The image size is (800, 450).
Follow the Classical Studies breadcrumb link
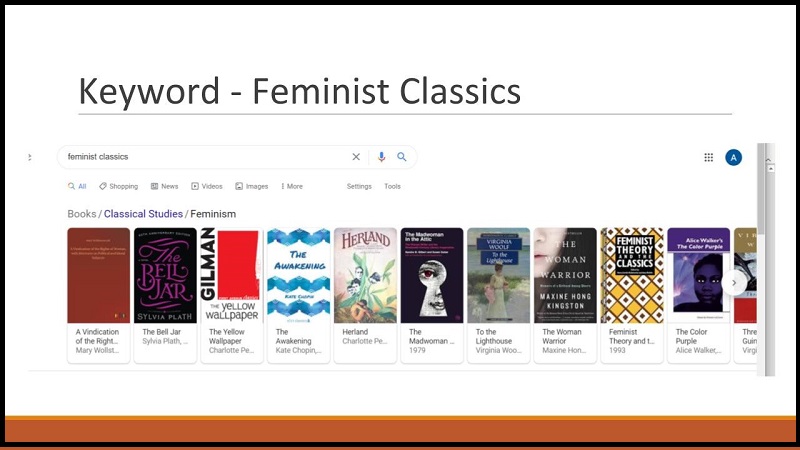pyautogui.click(x=143, y=214)
